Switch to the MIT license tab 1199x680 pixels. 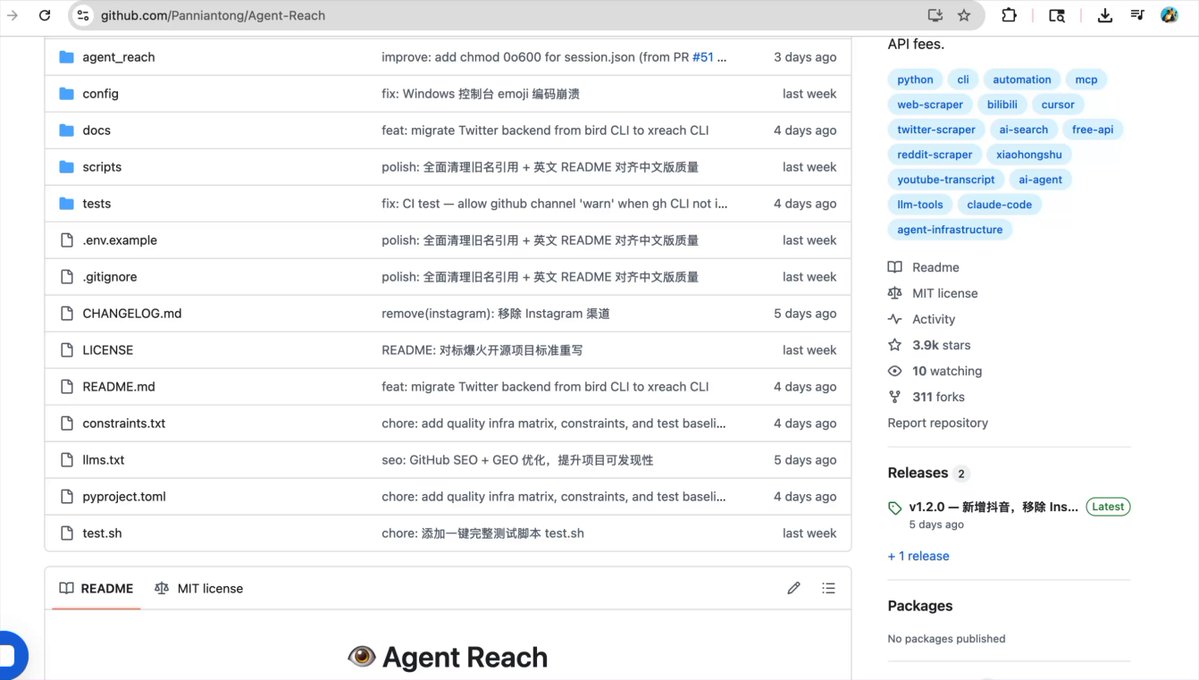coord(199,589)
